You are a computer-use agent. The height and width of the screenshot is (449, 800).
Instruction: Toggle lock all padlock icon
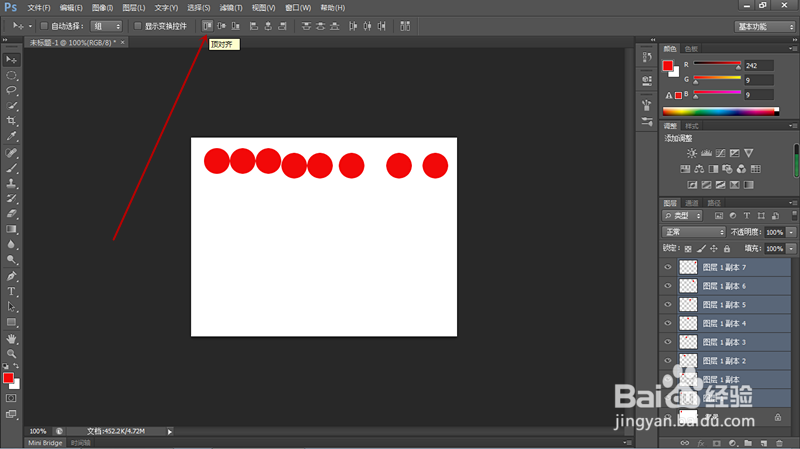click(727, 249)
